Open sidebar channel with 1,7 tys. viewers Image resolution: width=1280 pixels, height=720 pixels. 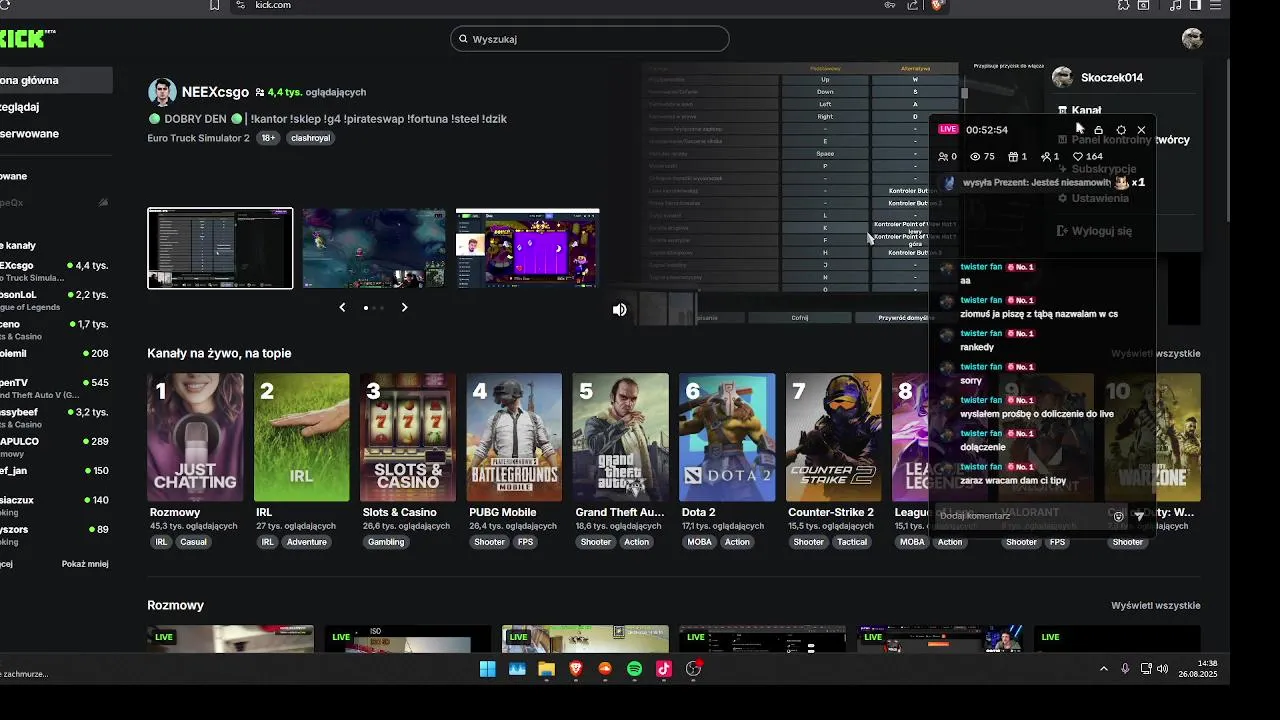(x=56, y=330)
